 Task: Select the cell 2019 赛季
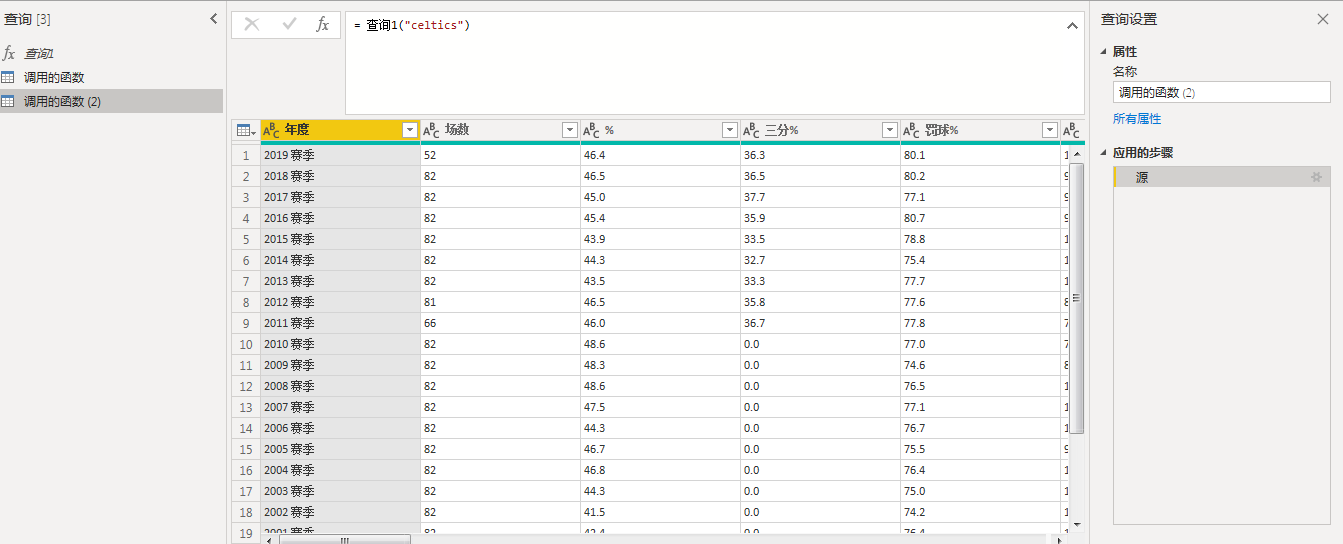(340, 155)
